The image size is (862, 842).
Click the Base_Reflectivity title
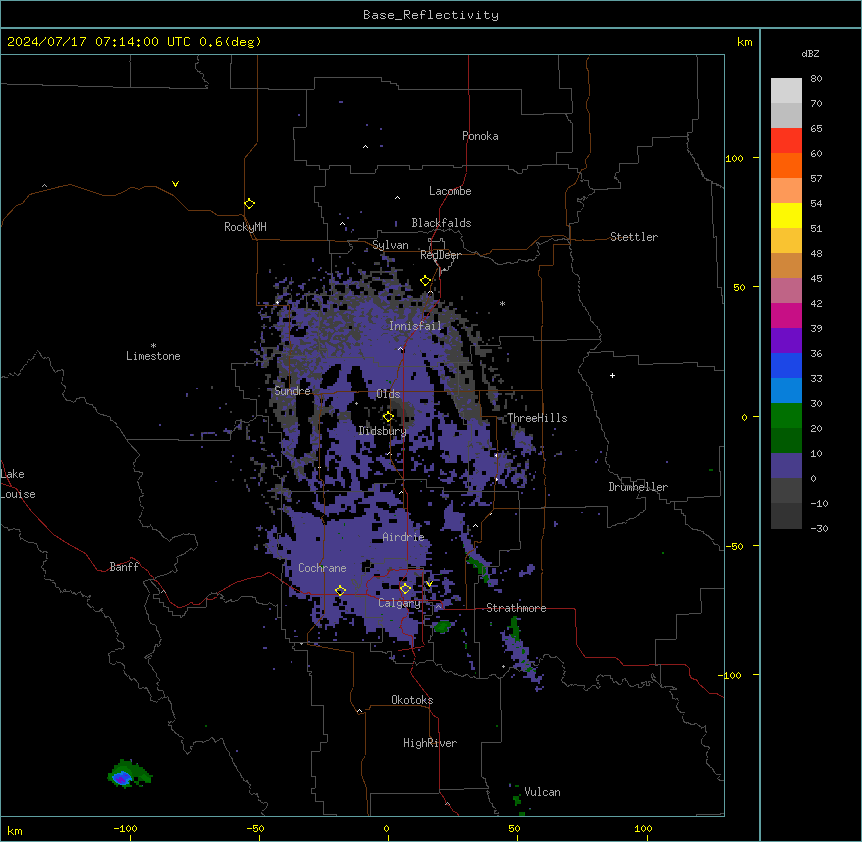431,15
